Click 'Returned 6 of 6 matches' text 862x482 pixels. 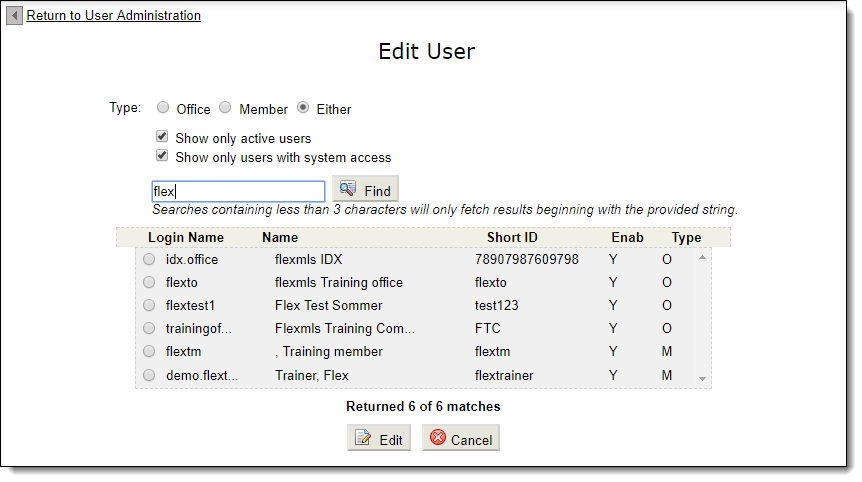[x=423, y=407]
